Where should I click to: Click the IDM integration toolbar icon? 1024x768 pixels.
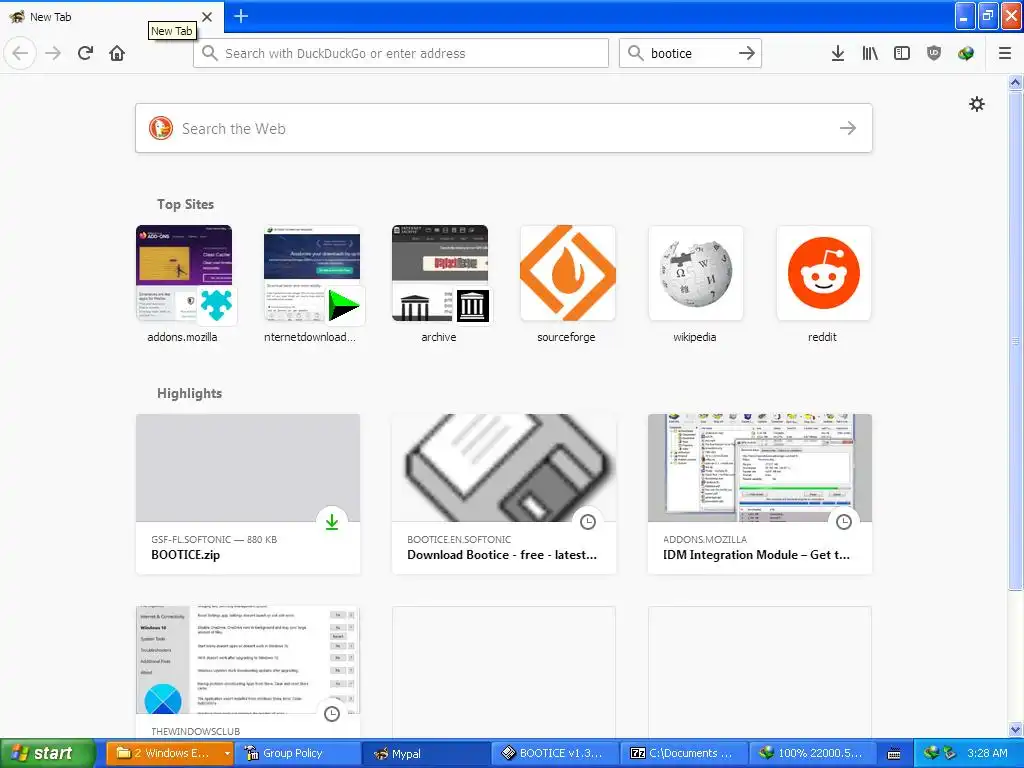[966, 54]
